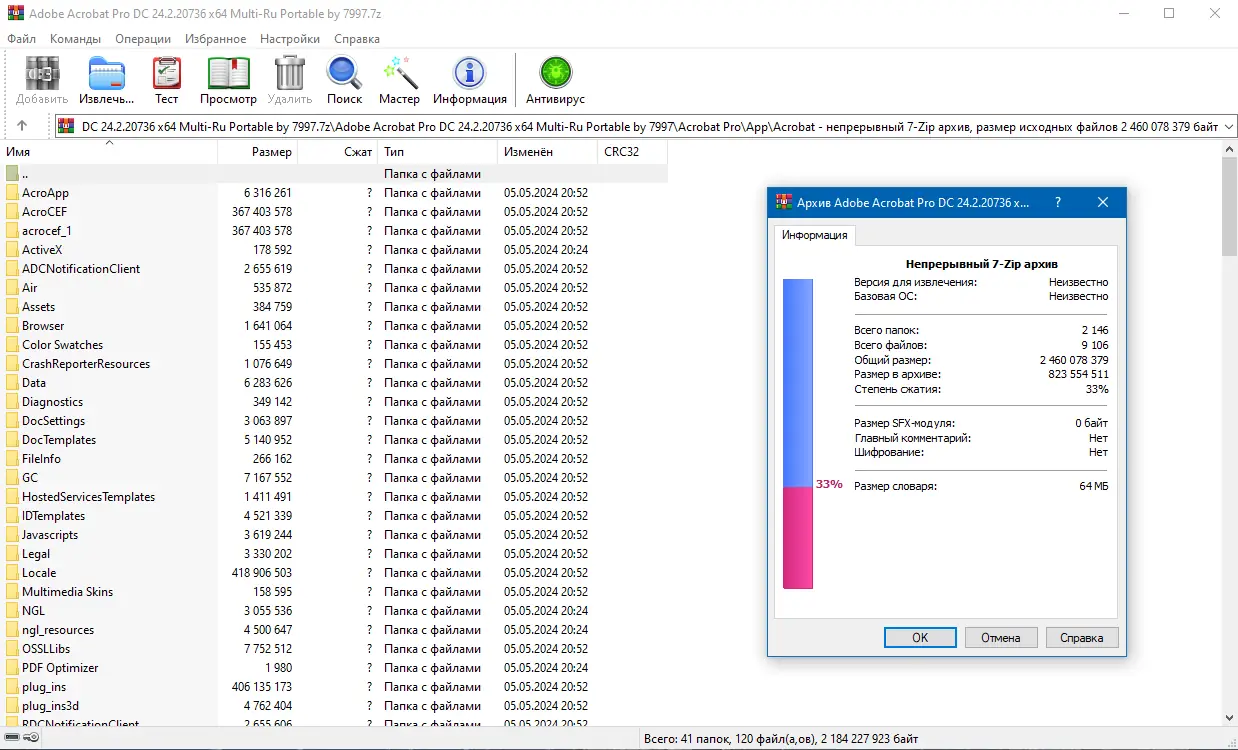
Task: Select the HostedServicesTemplates folder row
Action: tap(334, 497)
